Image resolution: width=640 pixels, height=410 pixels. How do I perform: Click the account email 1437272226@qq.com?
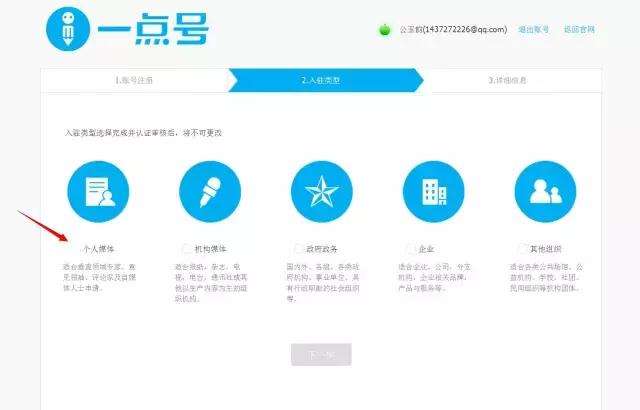[x=465, y=29]
